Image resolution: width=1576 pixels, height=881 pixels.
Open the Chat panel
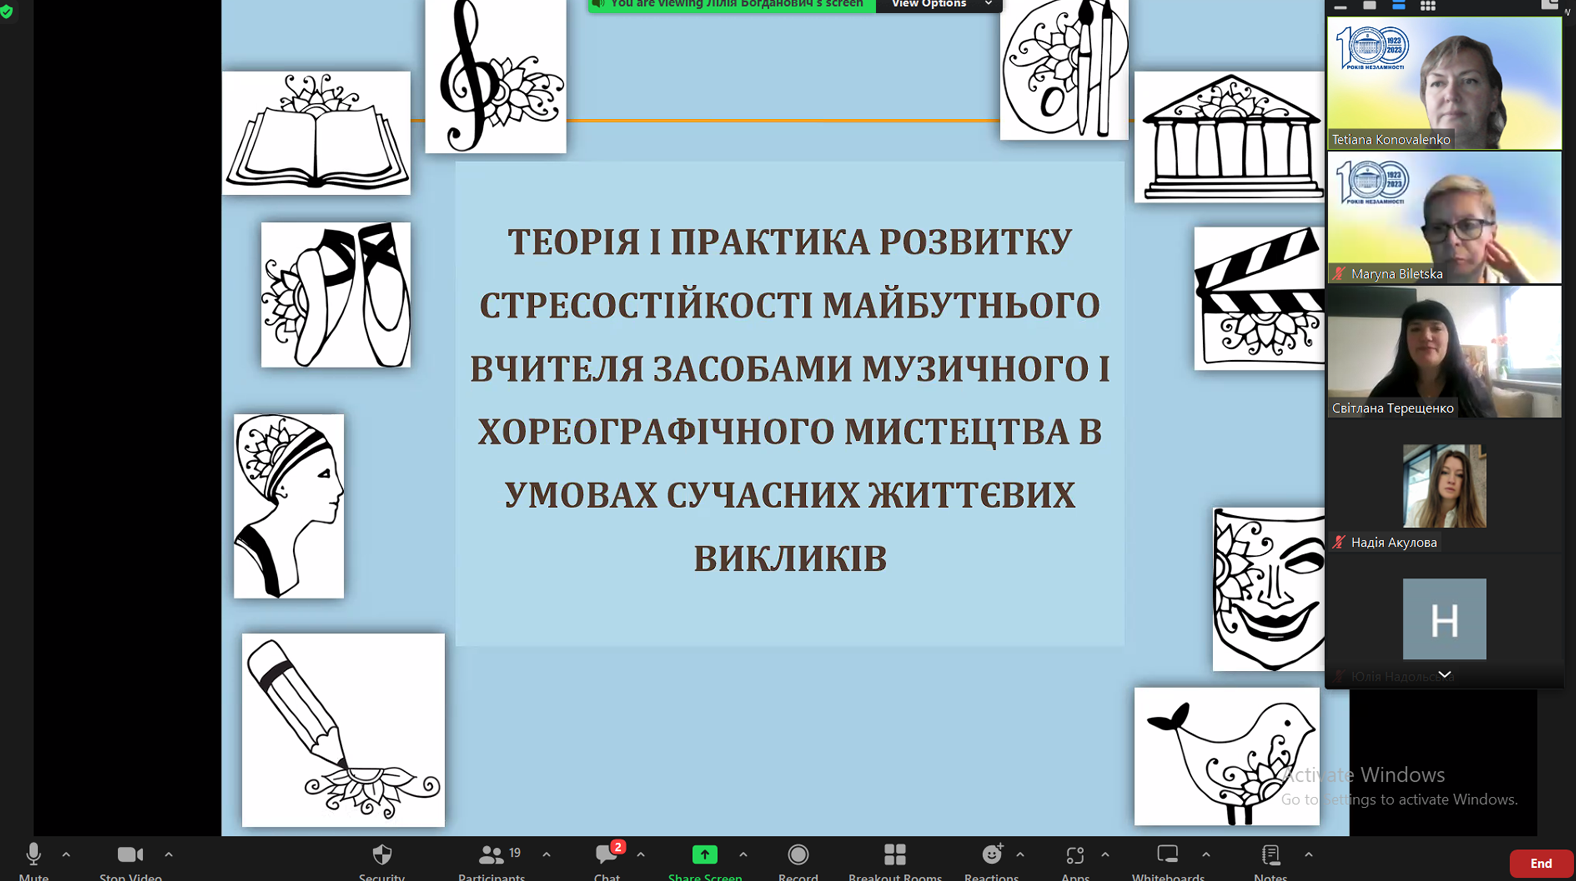tap(607, 856)
